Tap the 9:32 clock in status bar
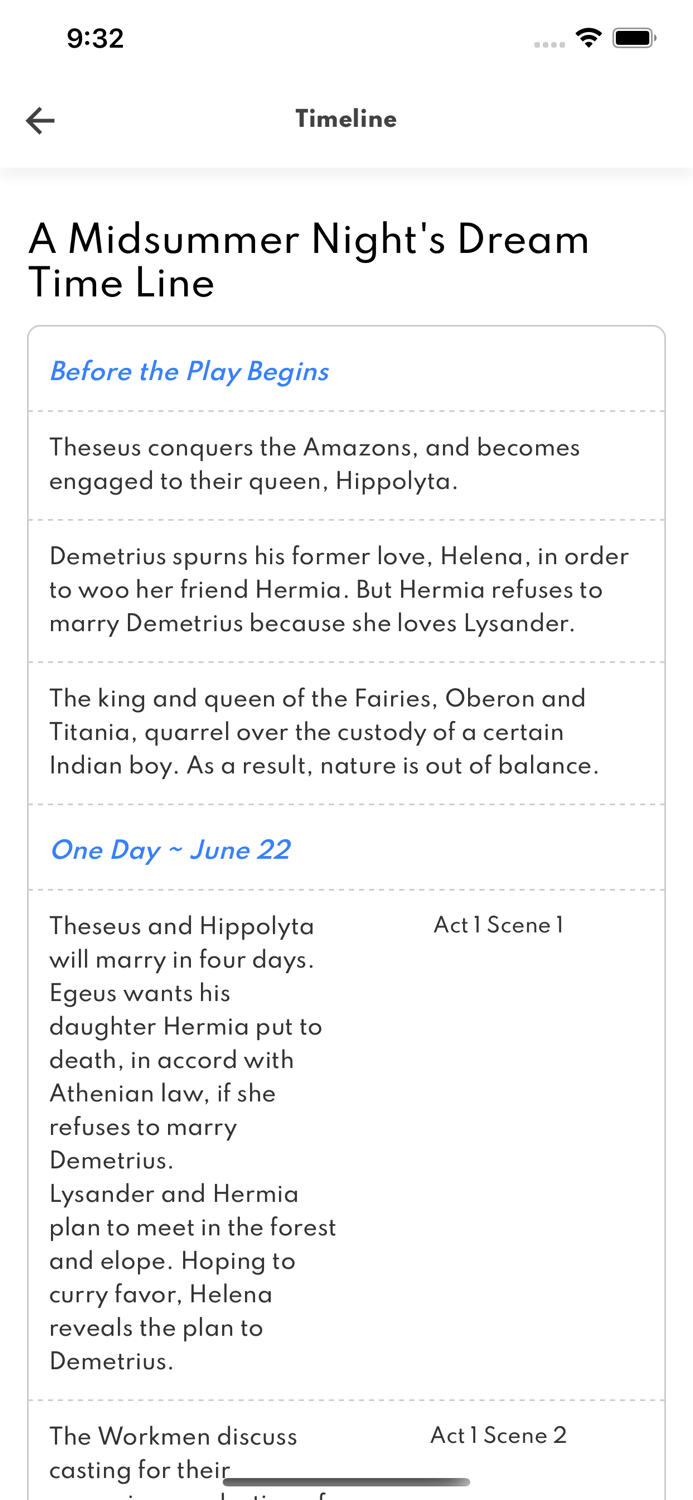Image resolution: width=693 pixels, height=1500 pixels. (x=95, y=39)
